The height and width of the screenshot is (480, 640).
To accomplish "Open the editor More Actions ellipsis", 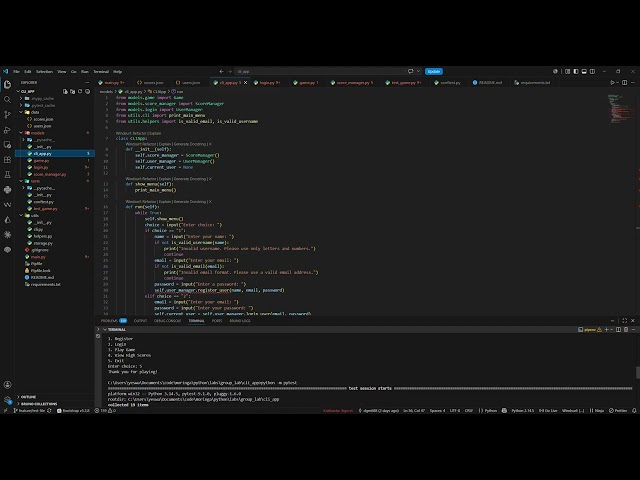I will pos(633,82).
